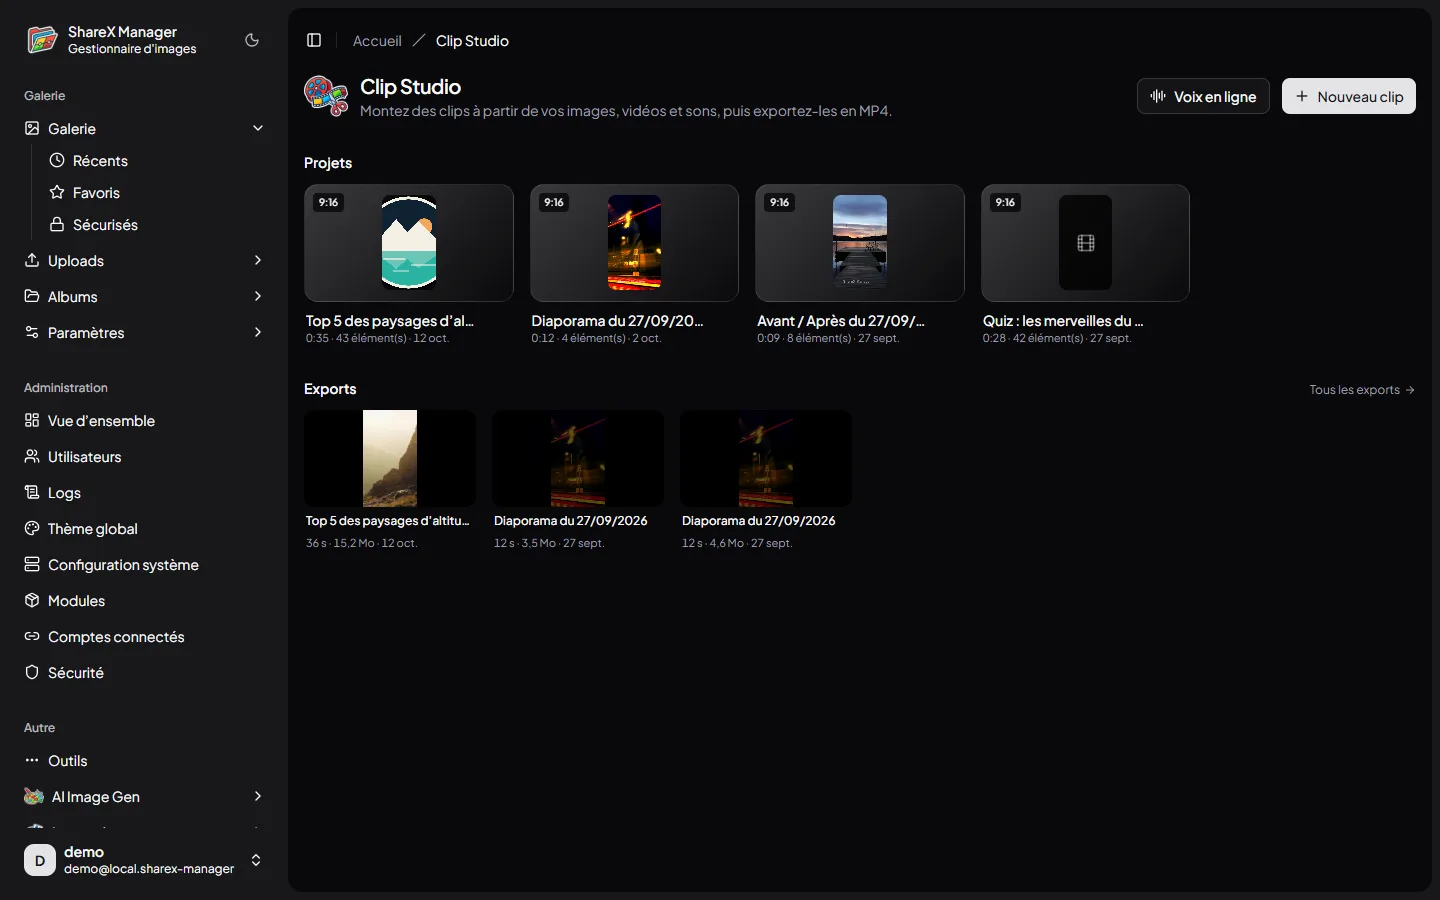
Task: Expand the Paramètres submenu chevron
Action: point(258,332)
